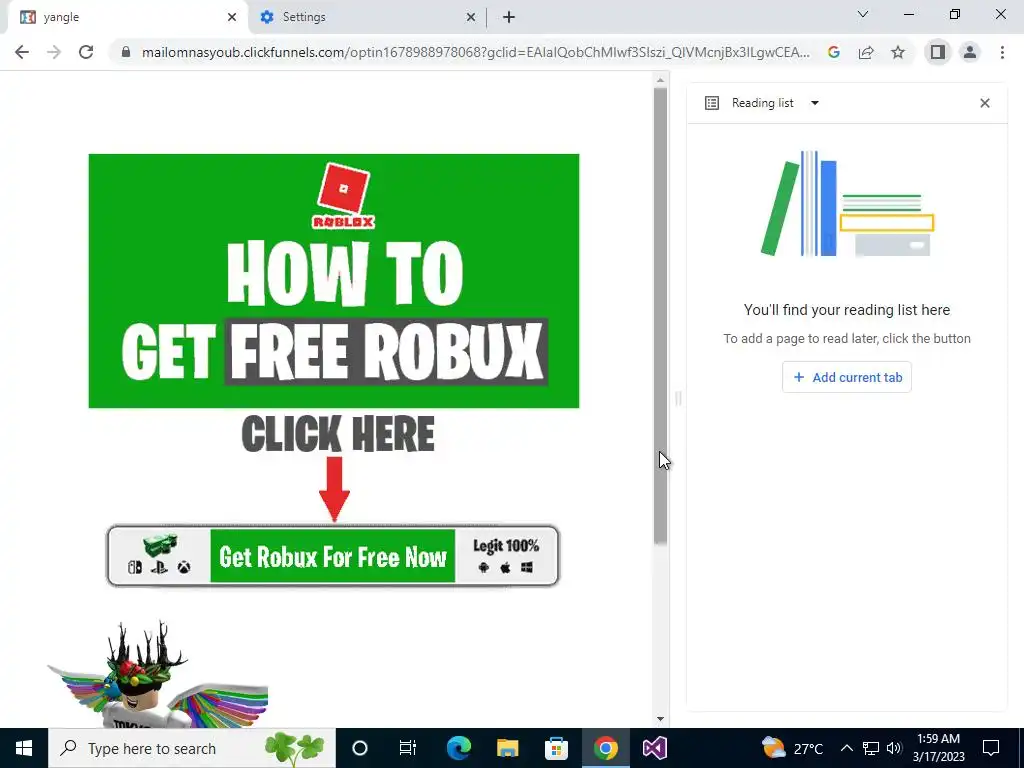Click the forward navigation arrow
Image resolution: width=1024 pixels, height=768 pixels.
[x=54, y=52]
